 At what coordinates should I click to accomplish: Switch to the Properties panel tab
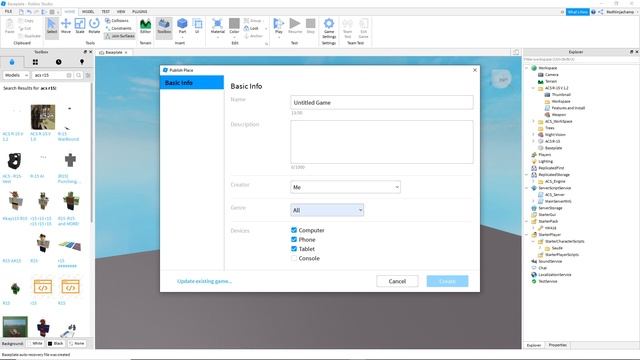click(558, 345)
